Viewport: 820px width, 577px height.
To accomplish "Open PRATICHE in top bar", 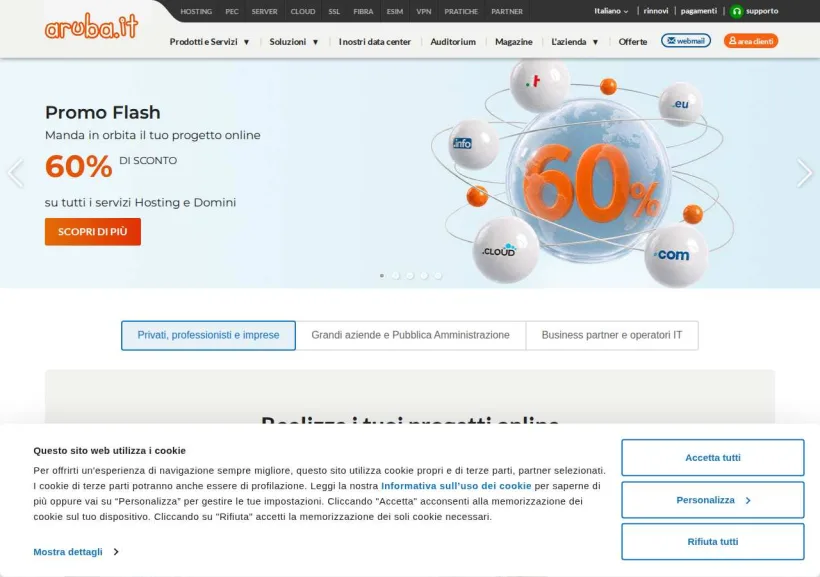I will coord(461,12).
